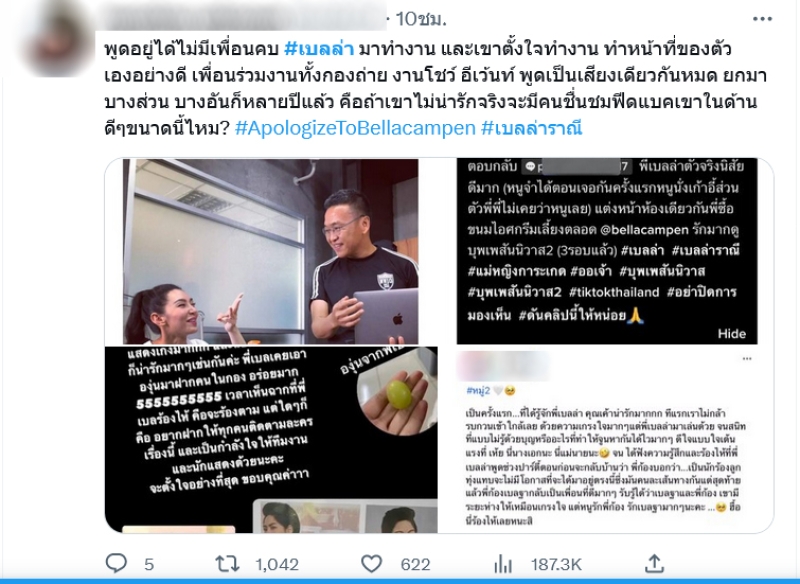Viewport: 800px width, 584px height.
Task: Click the blurred author display name
Action: (244, 19)
